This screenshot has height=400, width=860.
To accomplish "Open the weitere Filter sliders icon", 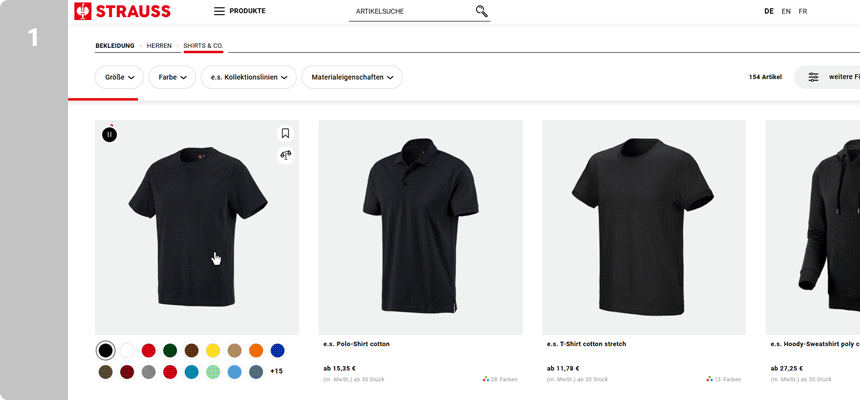I will [x=813, y=77].
